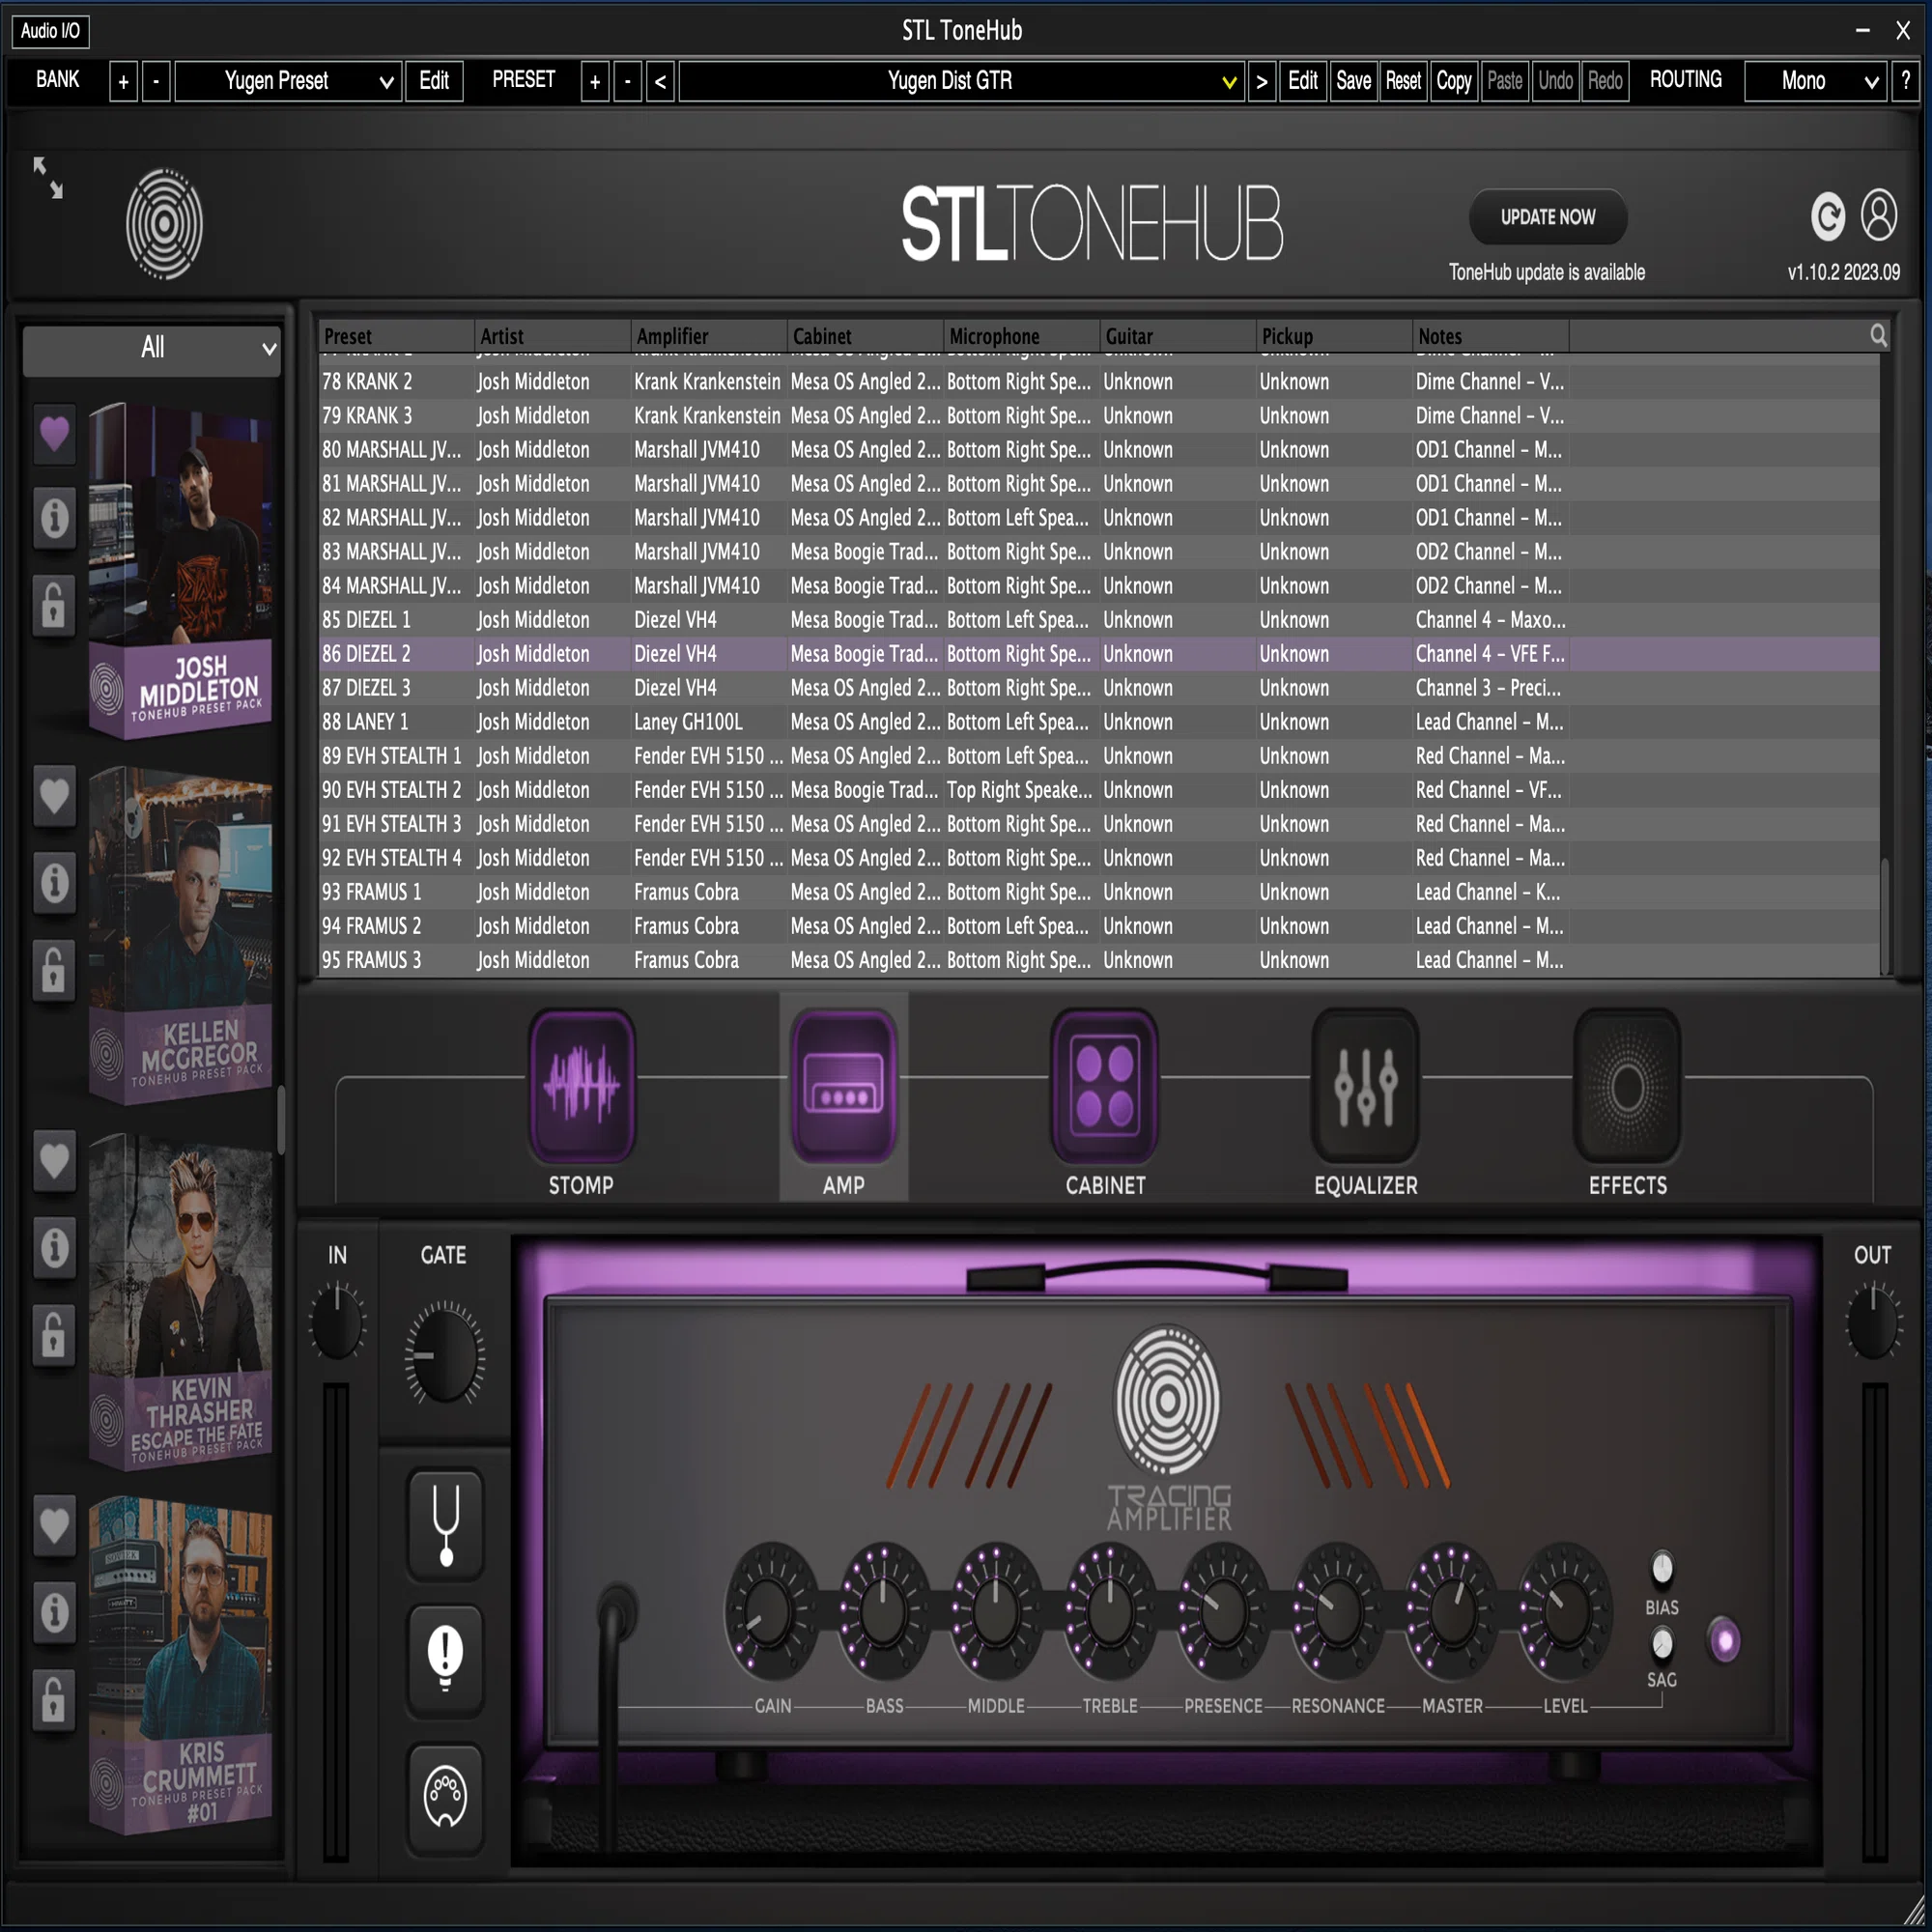Sort by Notes column header
The width and height of the screenshot is (1932, 1932).
point(1491,337)
